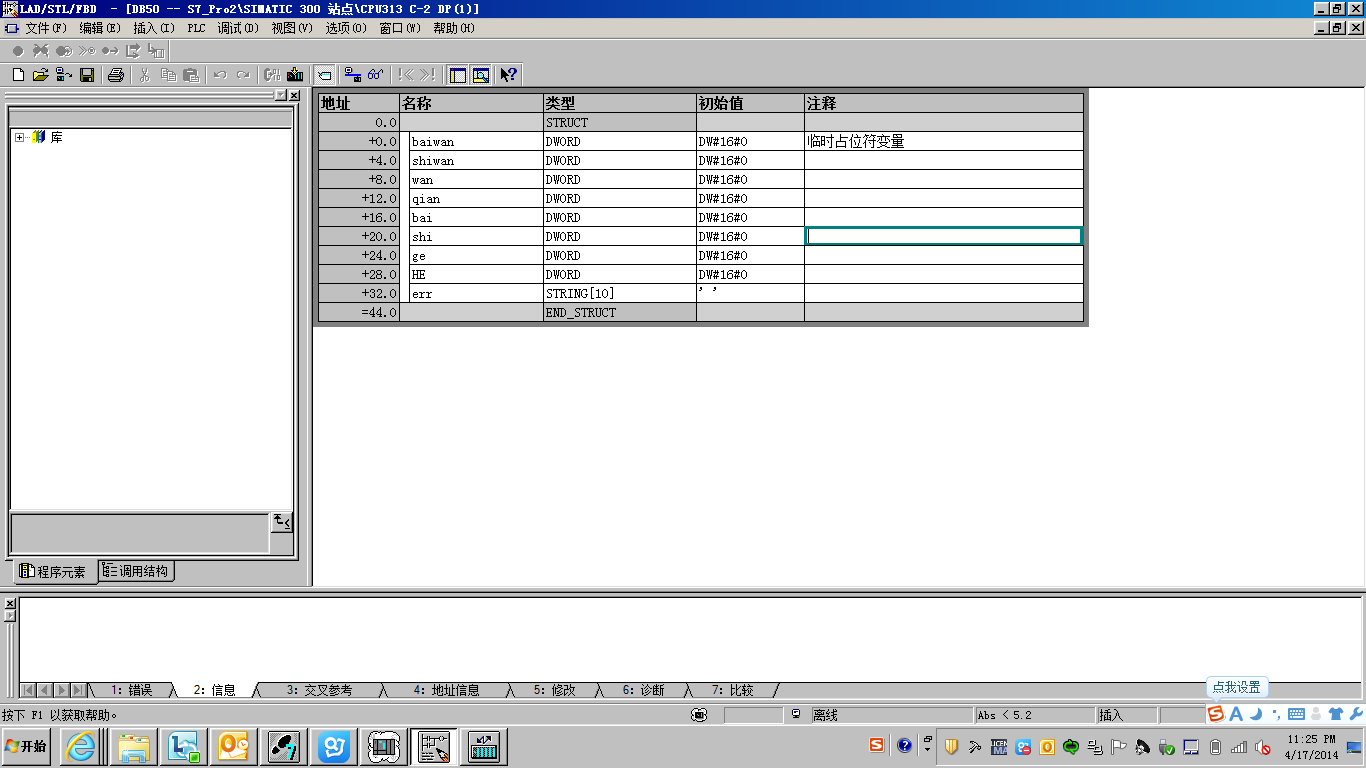Screen dimensions: 1366x768
Task: Open the 帮助(H) menu
Action: coord(454,28)
